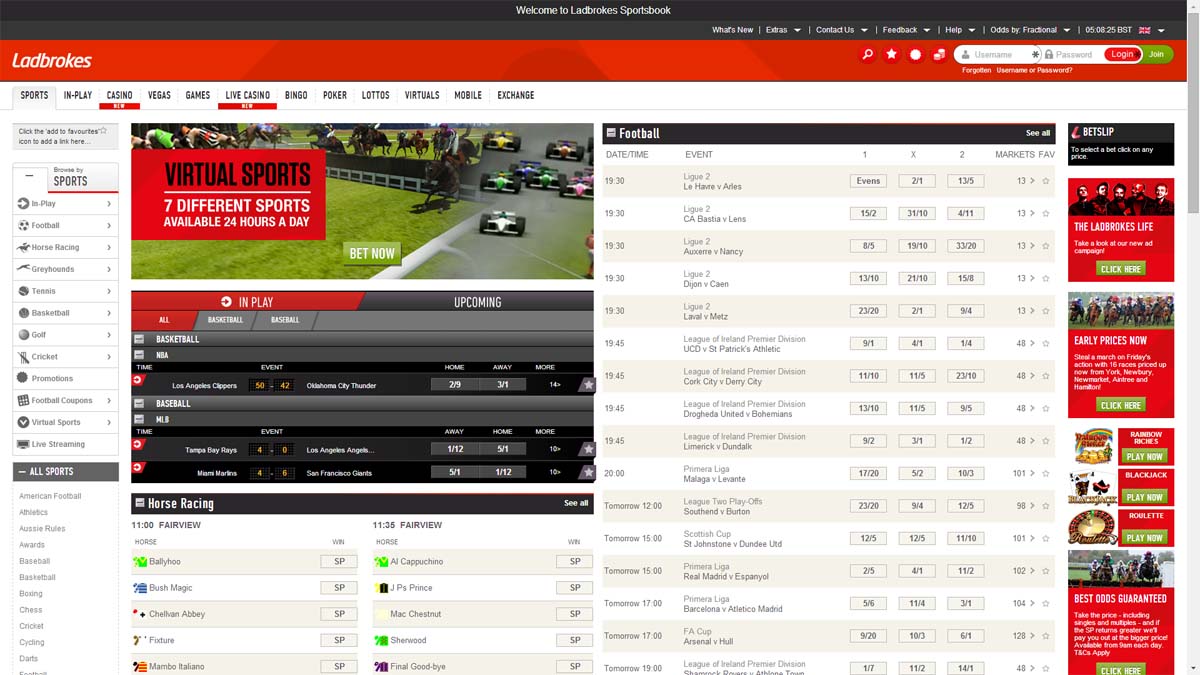Click the betslip cards icon in header
This screenshot has height=675, width=1200.
[x=939, y=54]
